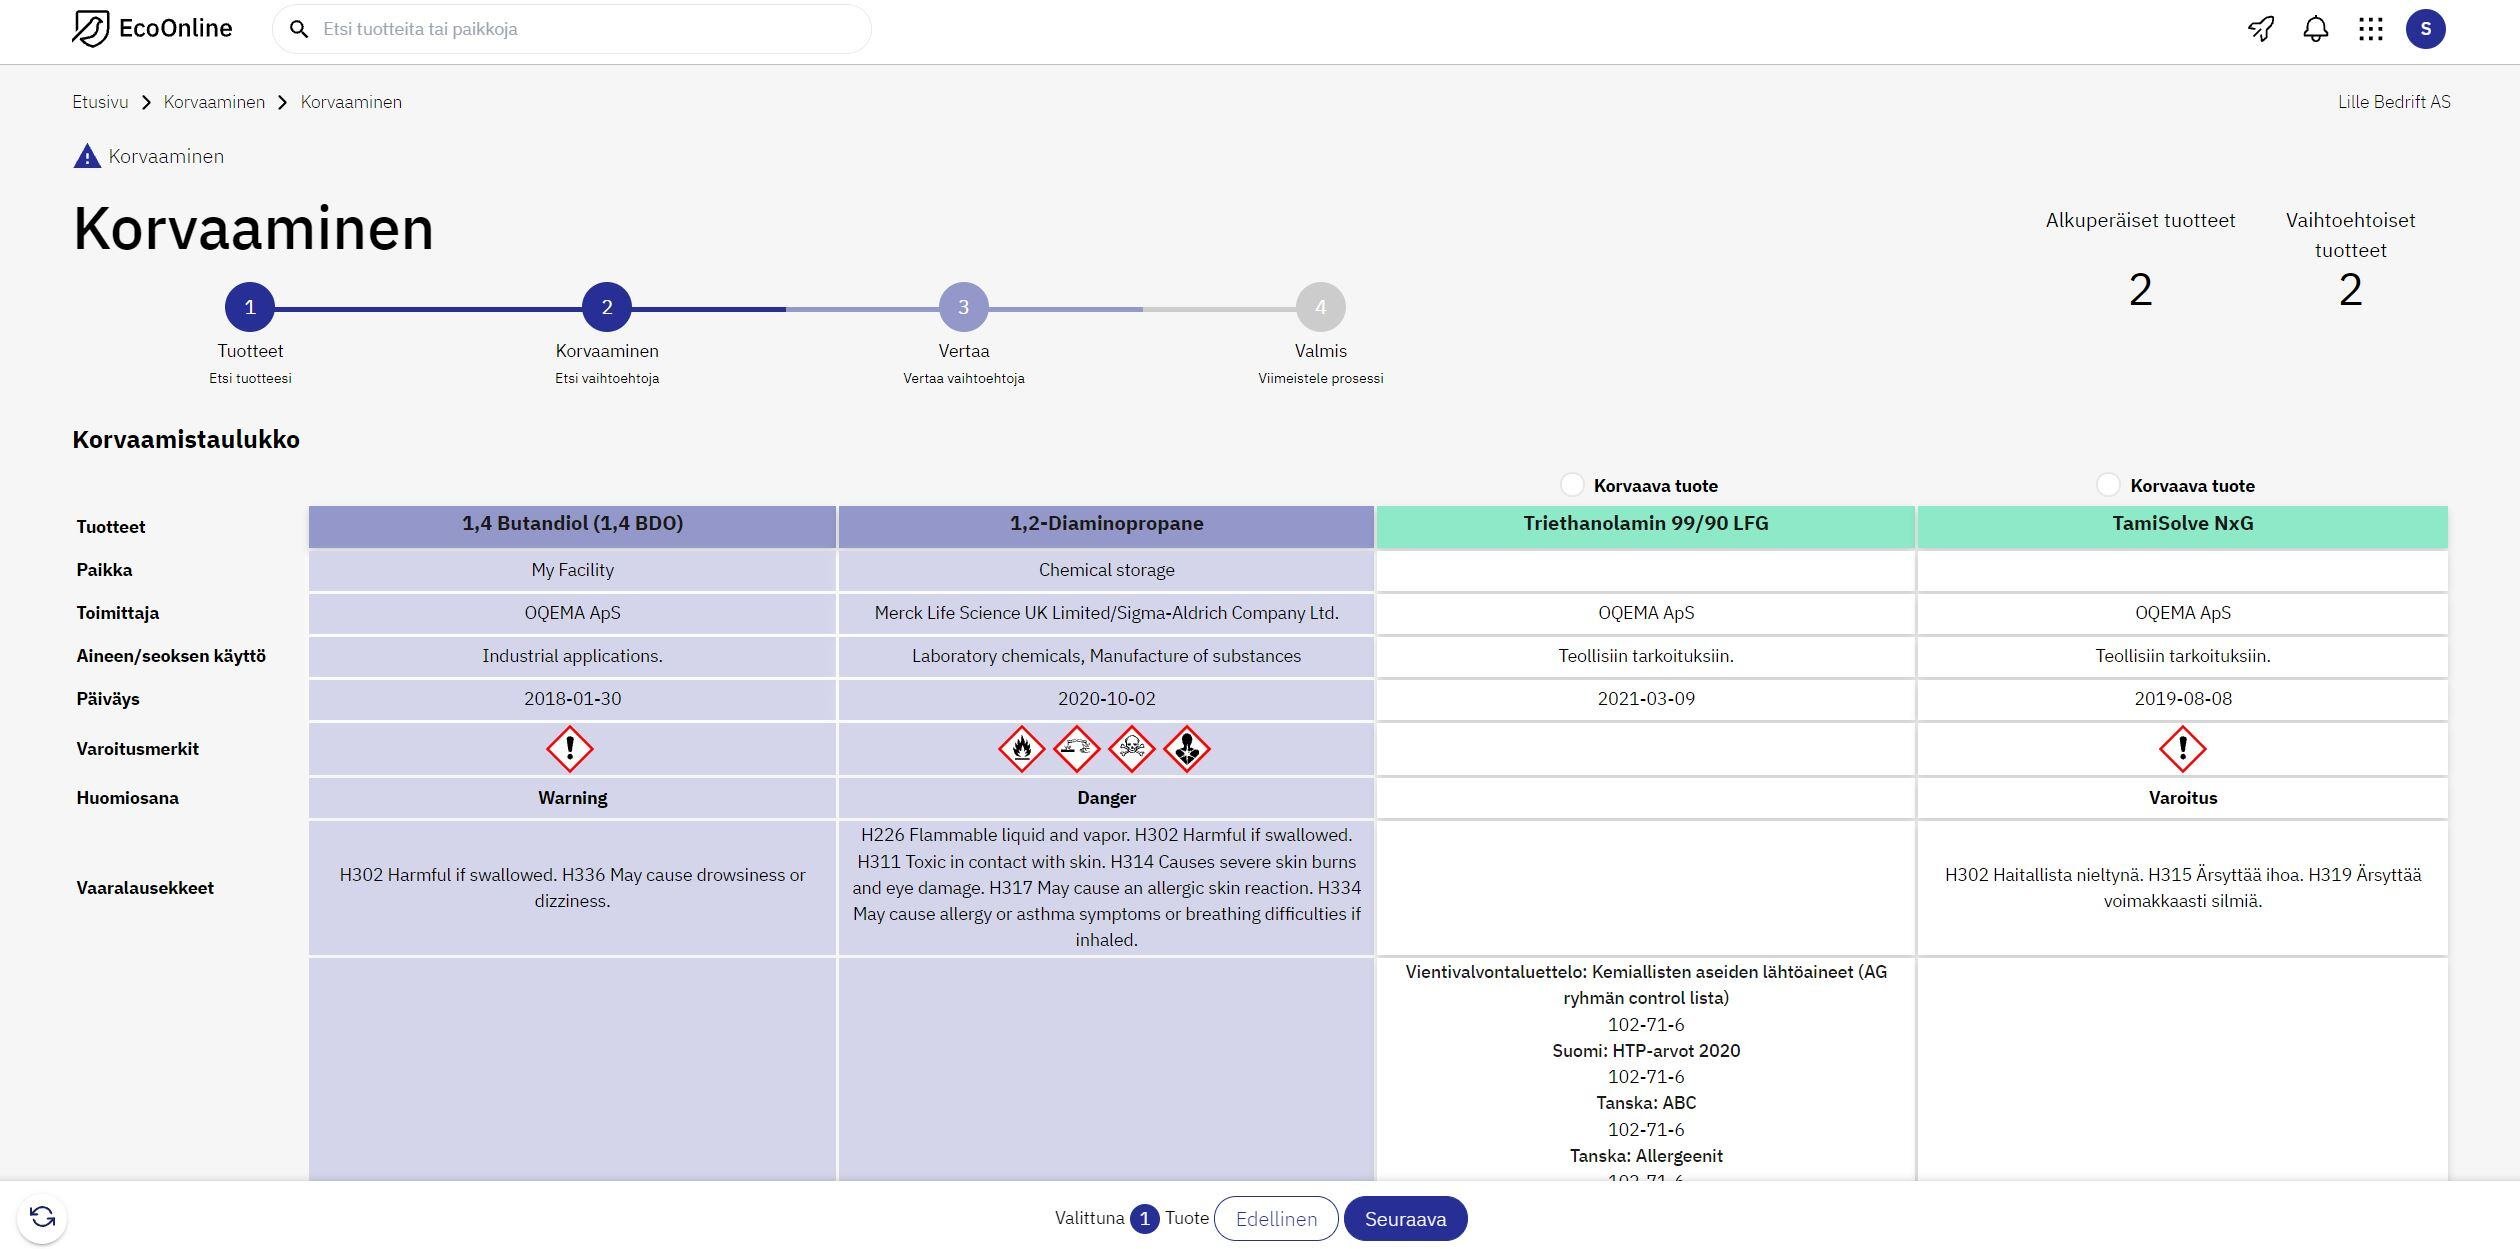Open Etusivu breadcrumb link
The image size is (2520, 1249).
click(100, 102)
